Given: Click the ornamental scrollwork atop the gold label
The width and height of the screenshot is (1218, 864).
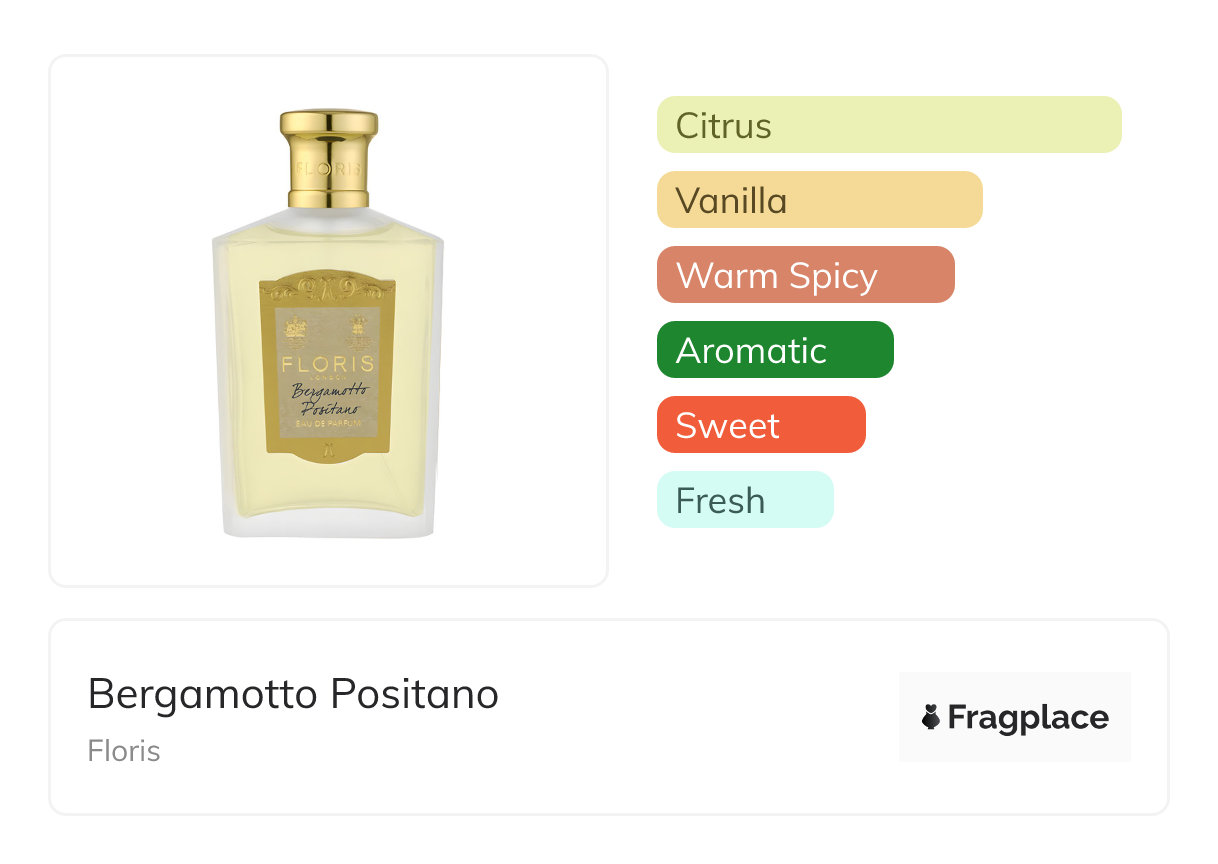Looking at the screenshot, I should 328,289.
